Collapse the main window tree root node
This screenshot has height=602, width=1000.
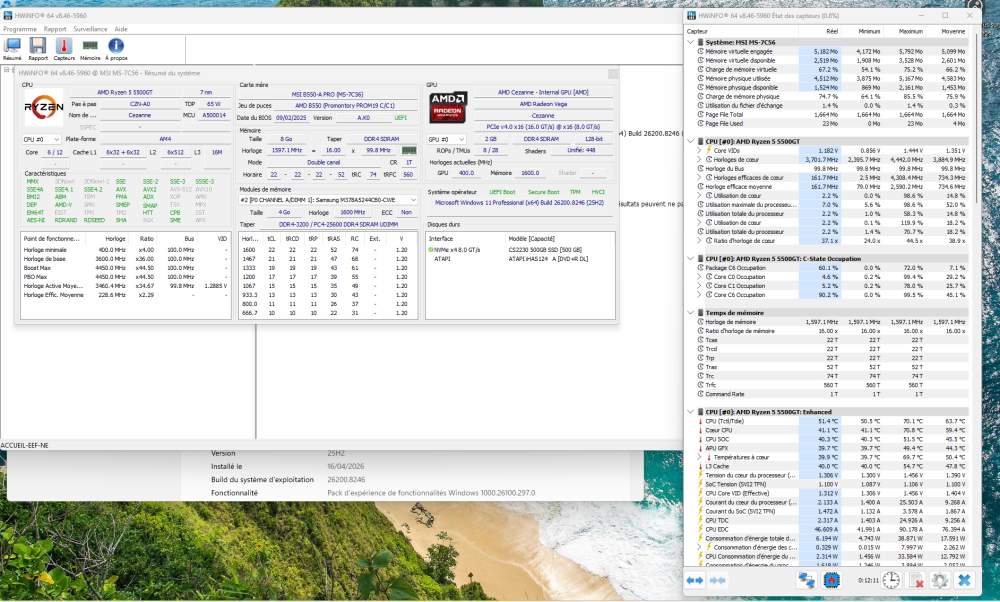pos(6,70)
